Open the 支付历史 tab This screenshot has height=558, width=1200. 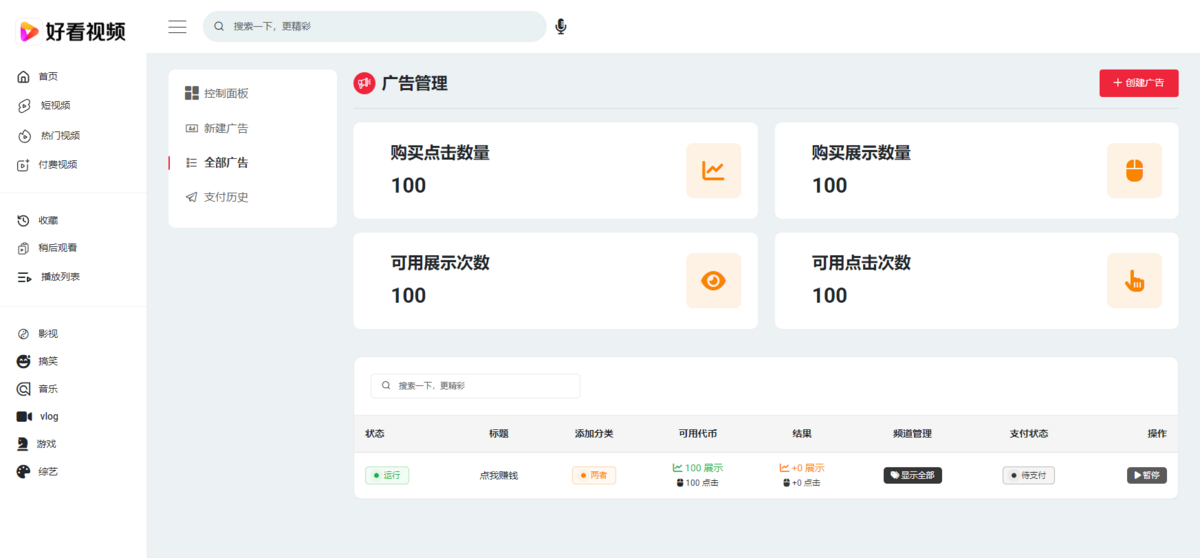225,197
